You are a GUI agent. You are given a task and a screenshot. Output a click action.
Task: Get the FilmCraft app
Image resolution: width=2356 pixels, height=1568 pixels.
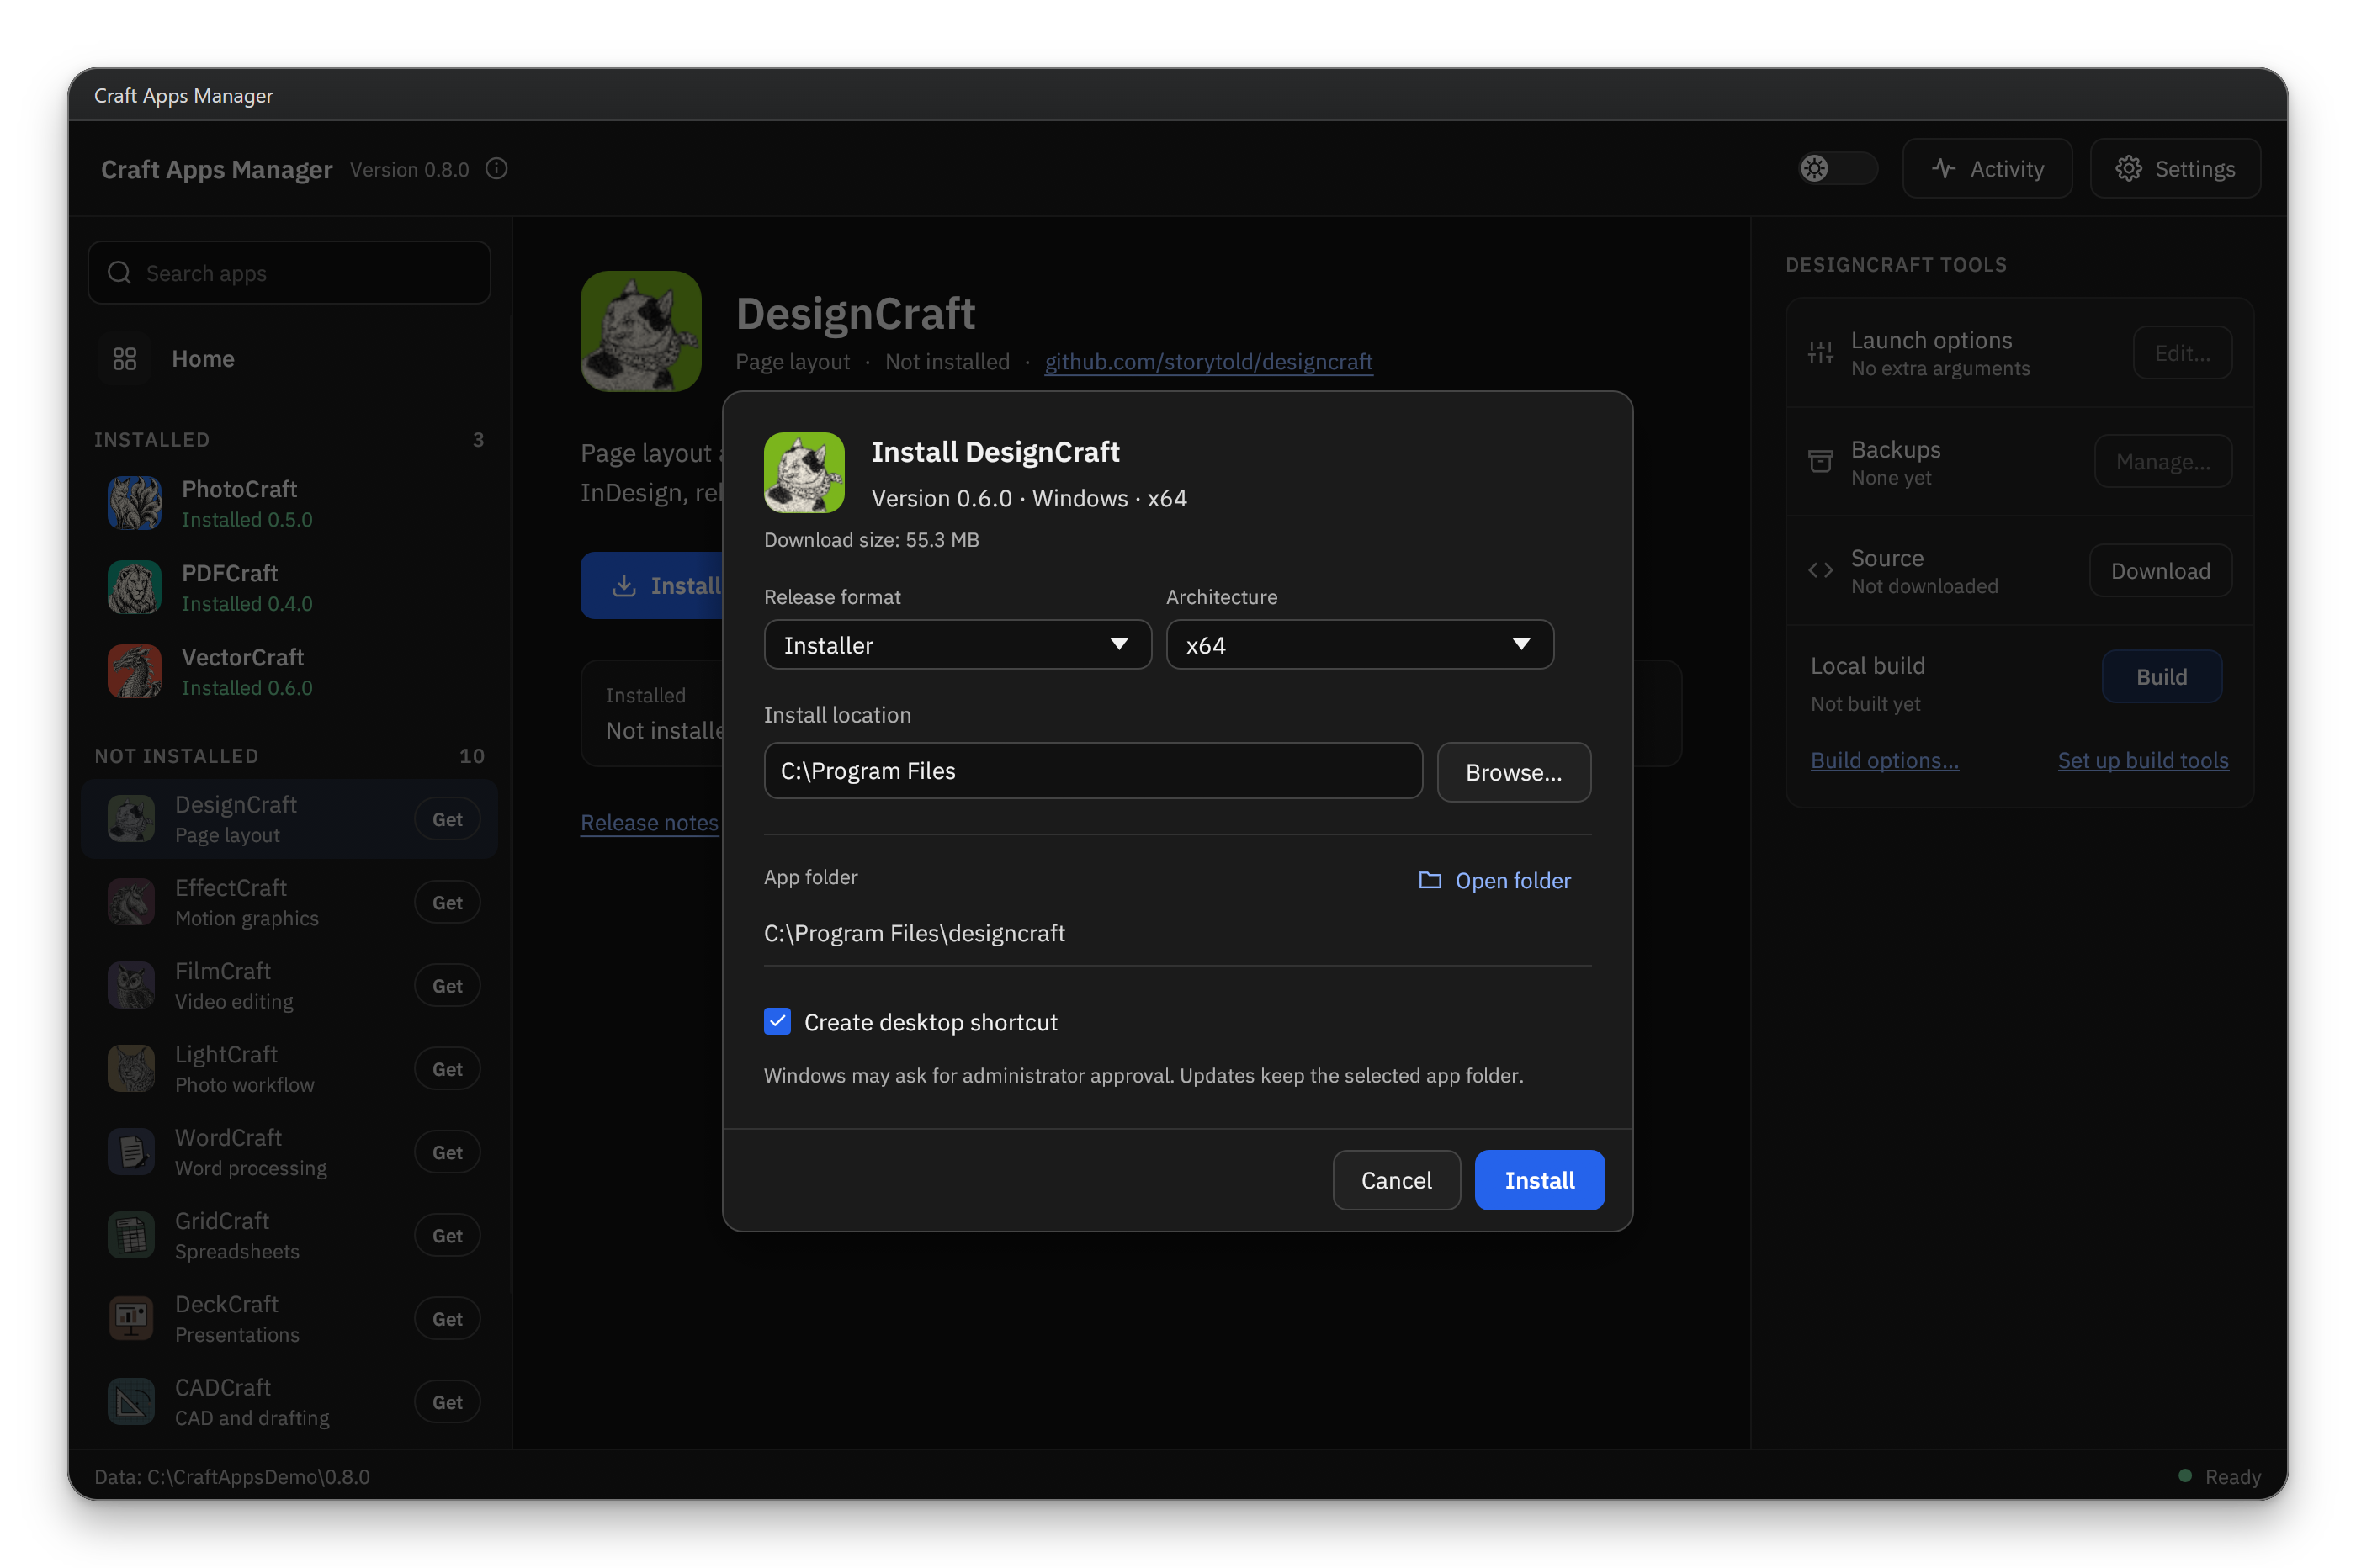coord(447,985)
